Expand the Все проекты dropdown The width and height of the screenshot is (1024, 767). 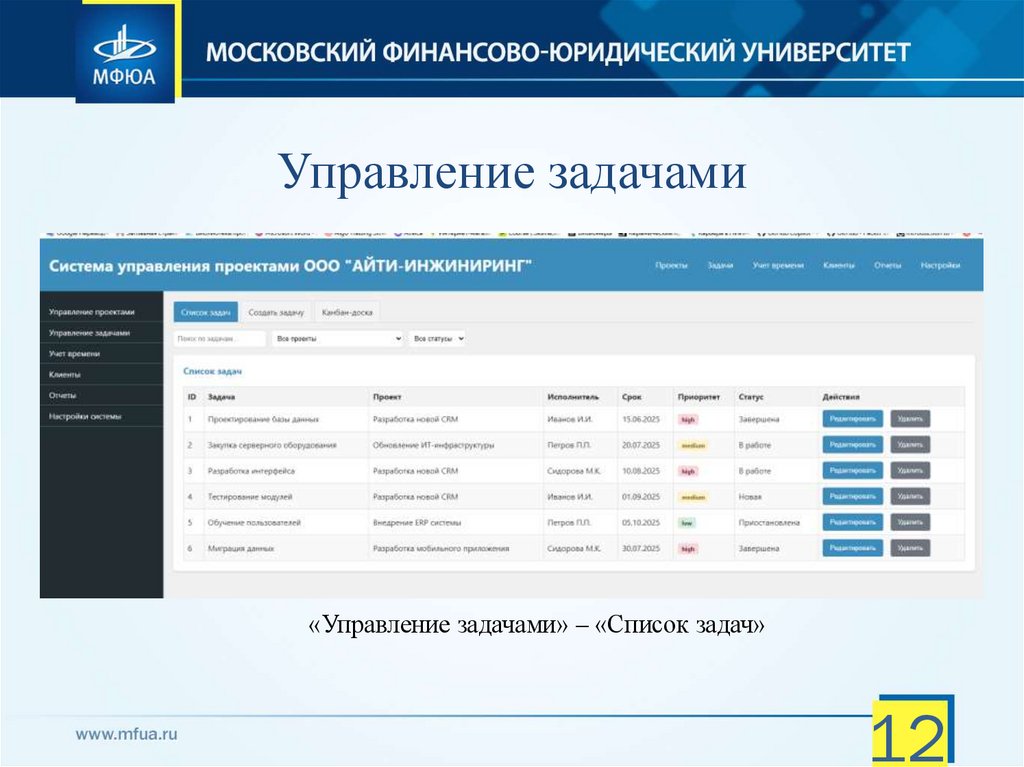click(340, 338)
